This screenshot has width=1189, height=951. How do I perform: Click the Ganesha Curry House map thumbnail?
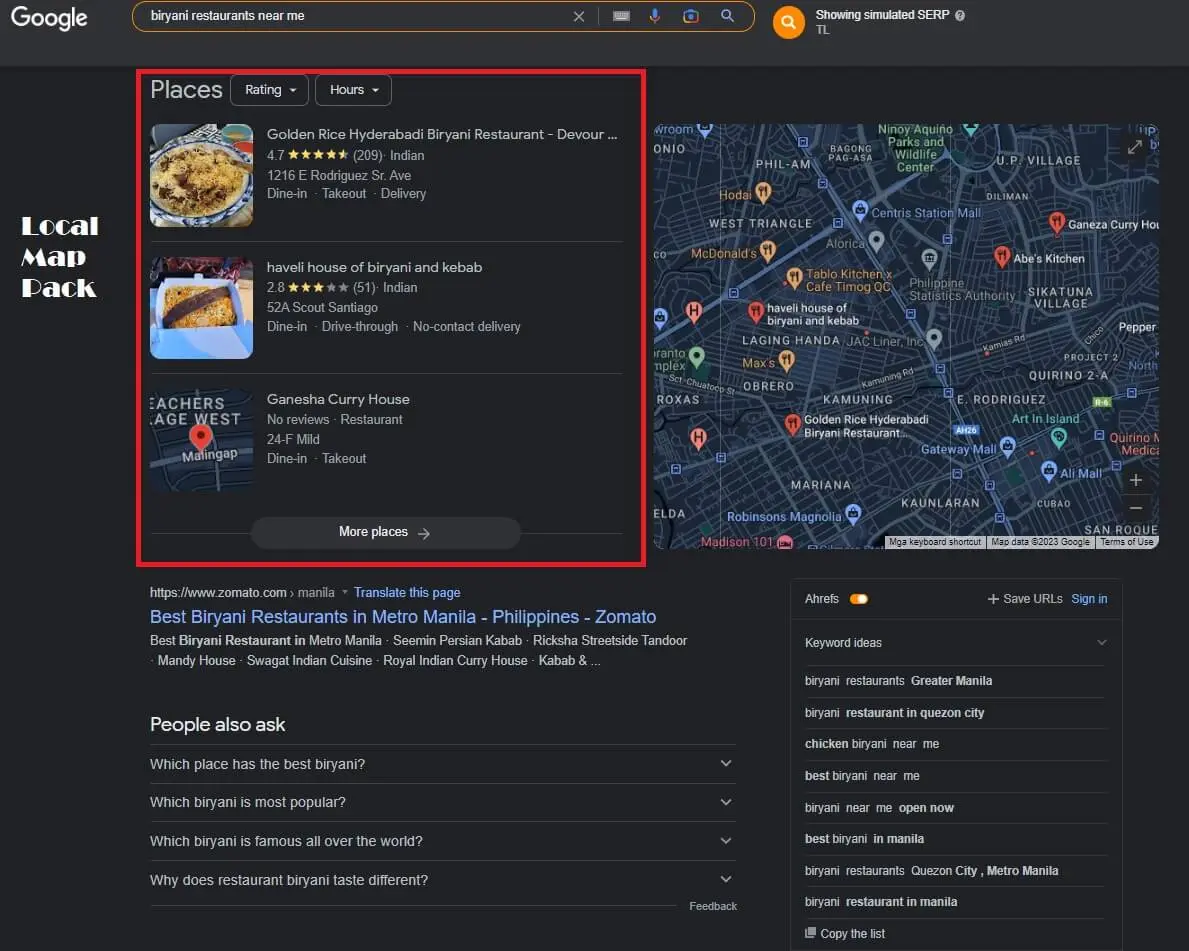click(201, 440)
